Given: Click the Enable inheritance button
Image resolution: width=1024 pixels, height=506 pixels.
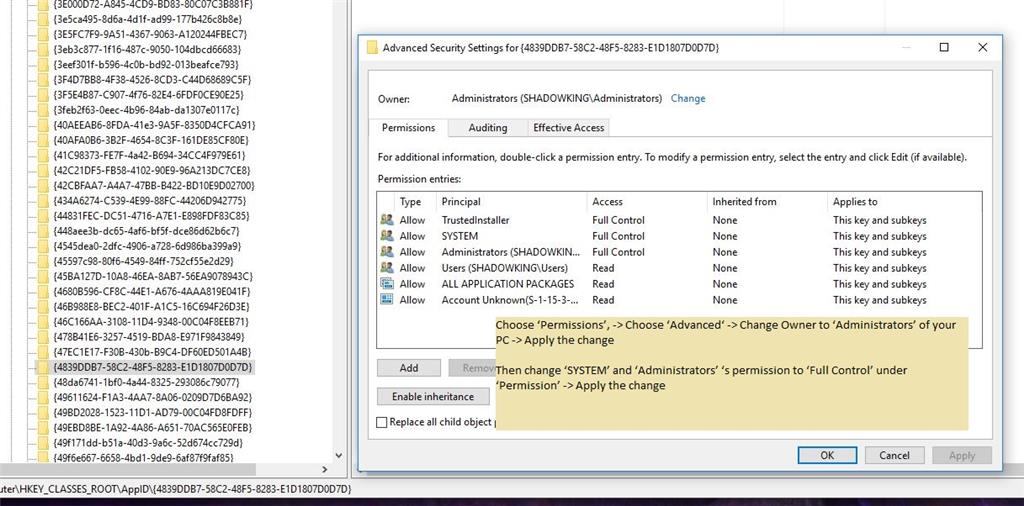Looking at the screenshot, I should pos(432,396).
